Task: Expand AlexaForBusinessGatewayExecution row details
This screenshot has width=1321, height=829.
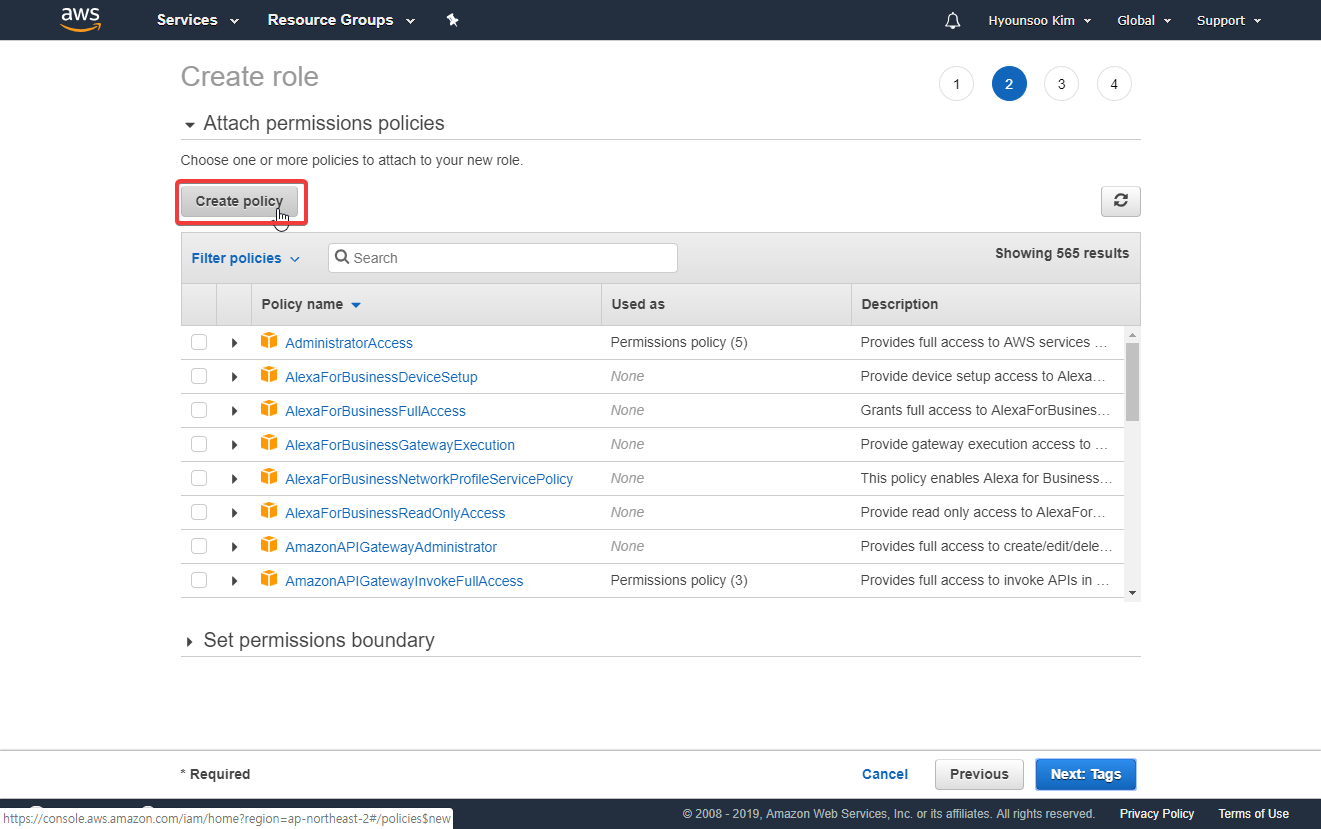Action: [x=234, y=445]
